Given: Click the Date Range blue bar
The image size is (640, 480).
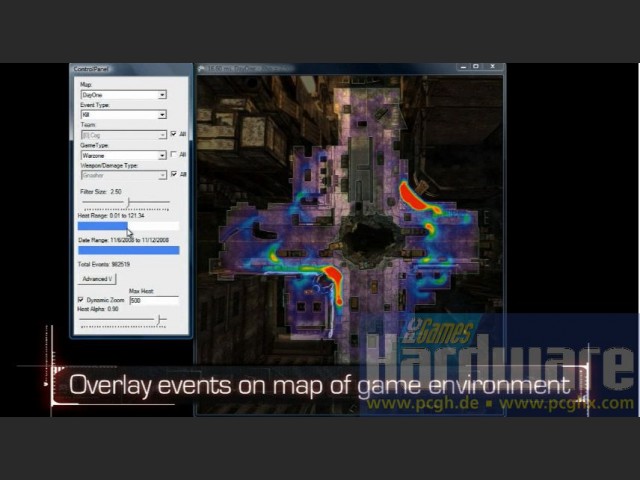Looking at the screenshot, I should click(x=129, y=250).
